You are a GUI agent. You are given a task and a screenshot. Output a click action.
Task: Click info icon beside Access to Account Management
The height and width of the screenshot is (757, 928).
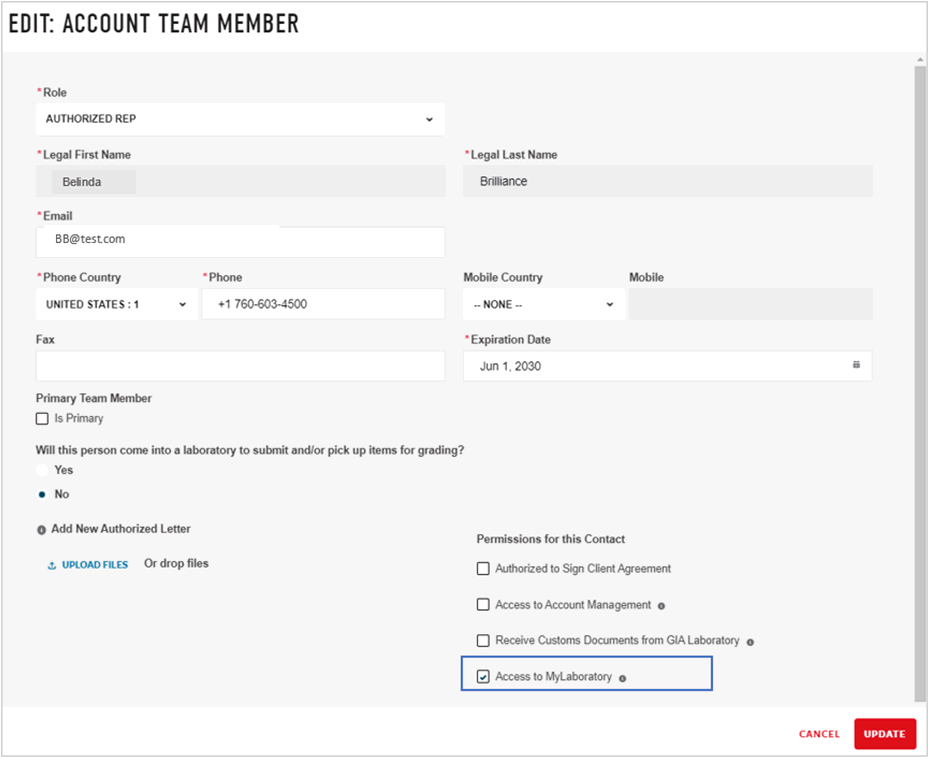click(x=662, y=605)
